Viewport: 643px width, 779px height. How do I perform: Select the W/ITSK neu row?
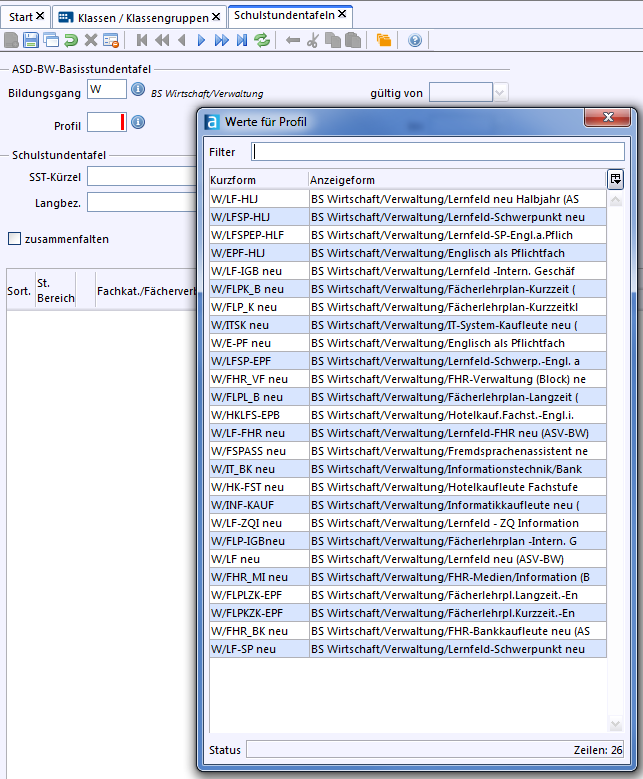tap(257, 325)
